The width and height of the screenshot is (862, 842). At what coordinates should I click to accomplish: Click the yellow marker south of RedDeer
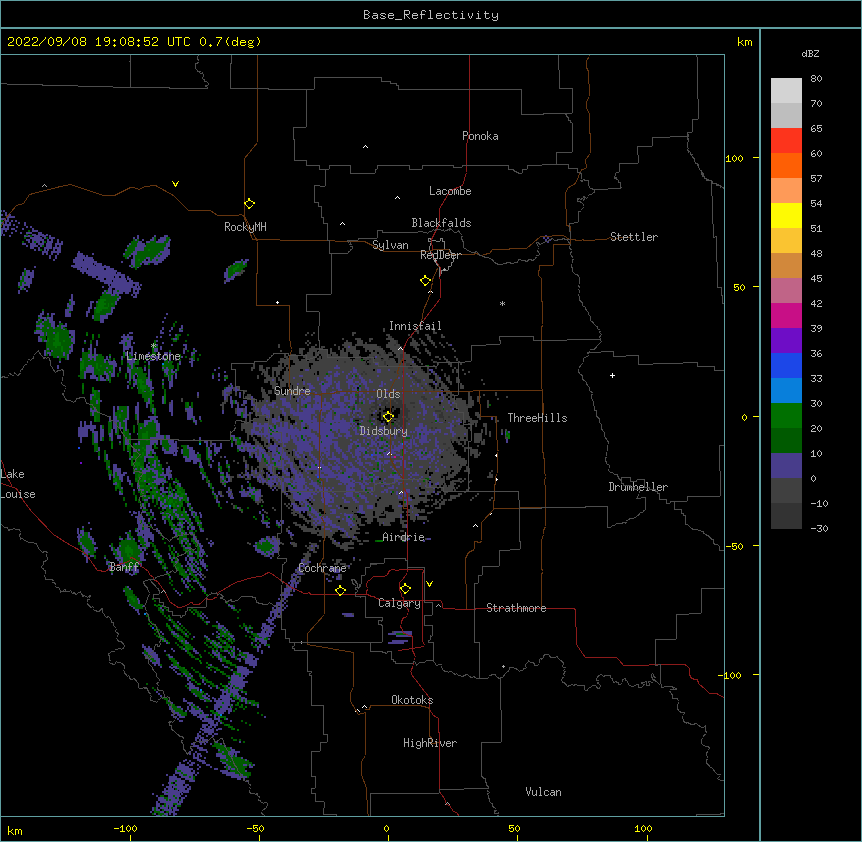pyautogui.click(x=425, y=280)
